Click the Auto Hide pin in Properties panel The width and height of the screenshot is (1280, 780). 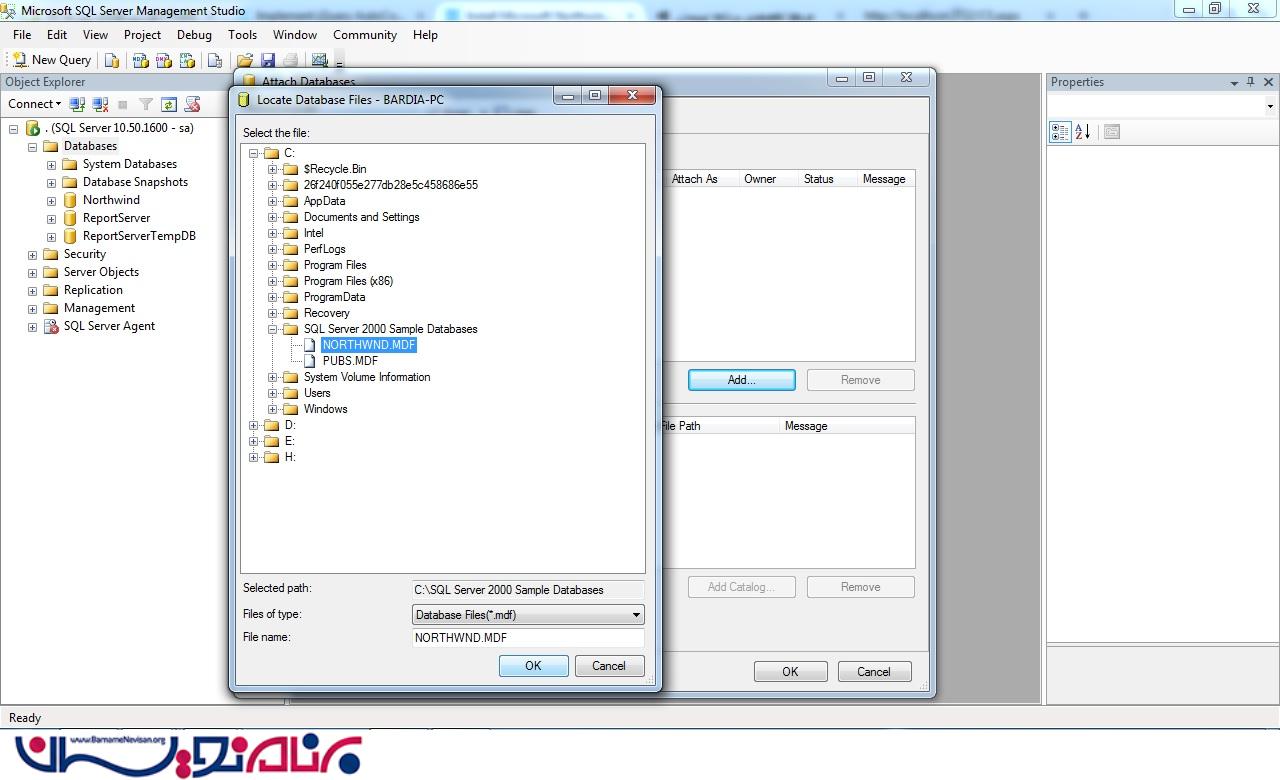click(x=1251, y=82)
